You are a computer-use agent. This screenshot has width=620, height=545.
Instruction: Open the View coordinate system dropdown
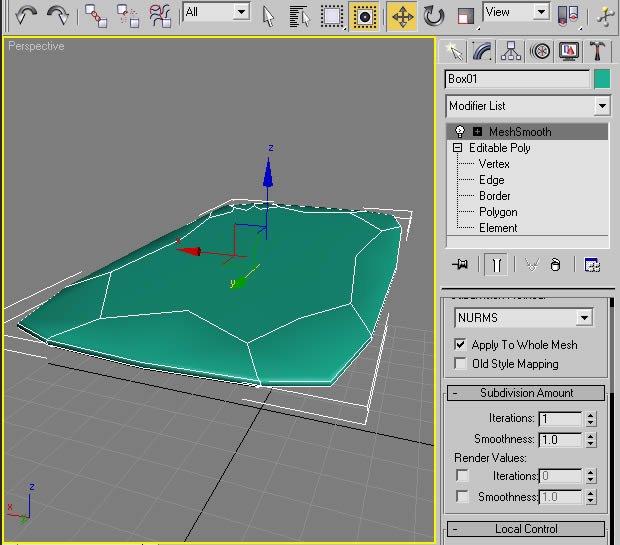point(516,12)
